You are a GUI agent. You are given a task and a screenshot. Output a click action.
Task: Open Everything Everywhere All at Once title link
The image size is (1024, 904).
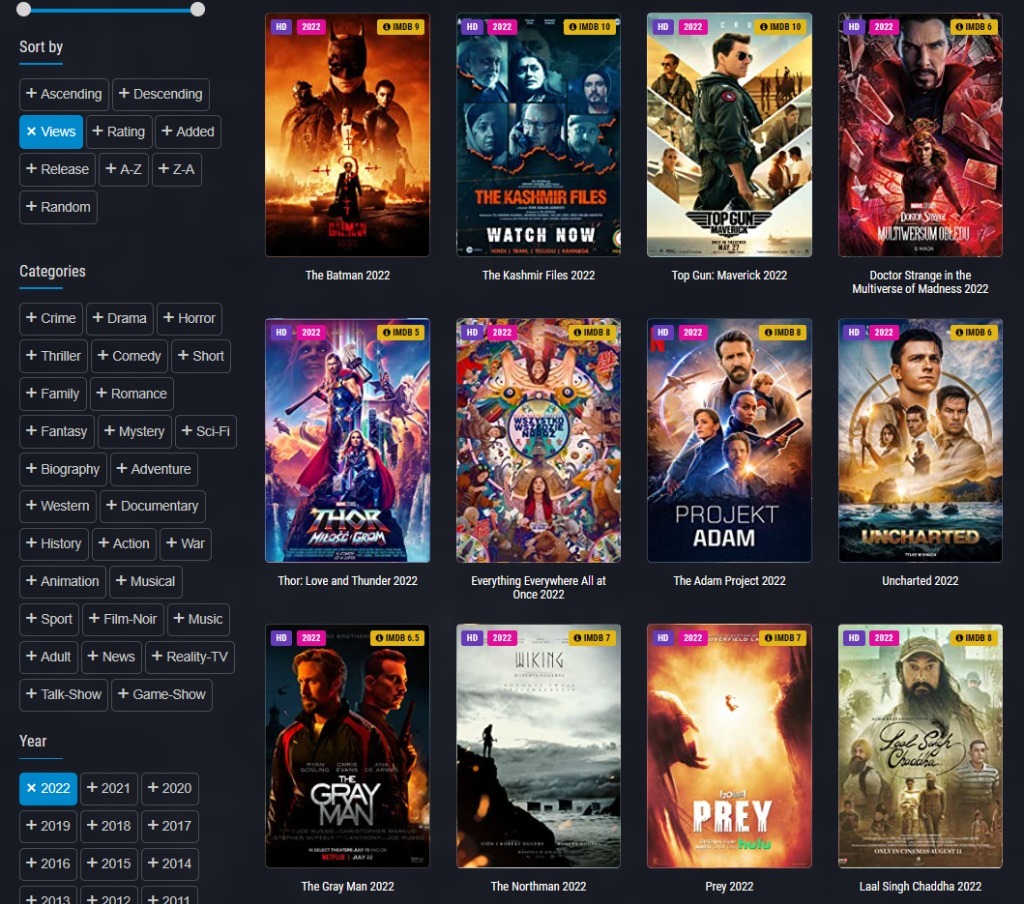pos(538,587)
